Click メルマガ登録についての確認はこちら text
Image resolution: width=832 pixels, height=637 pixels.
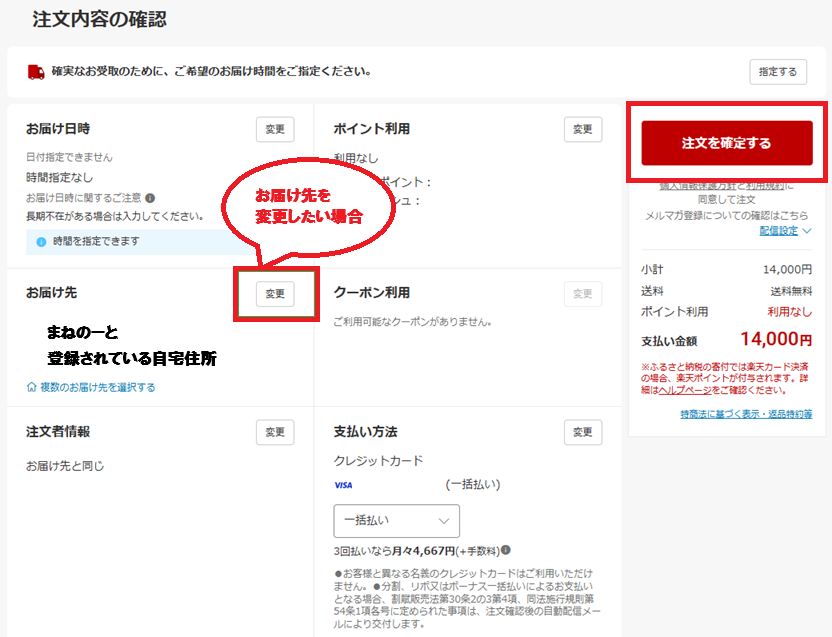coord(726,216)
